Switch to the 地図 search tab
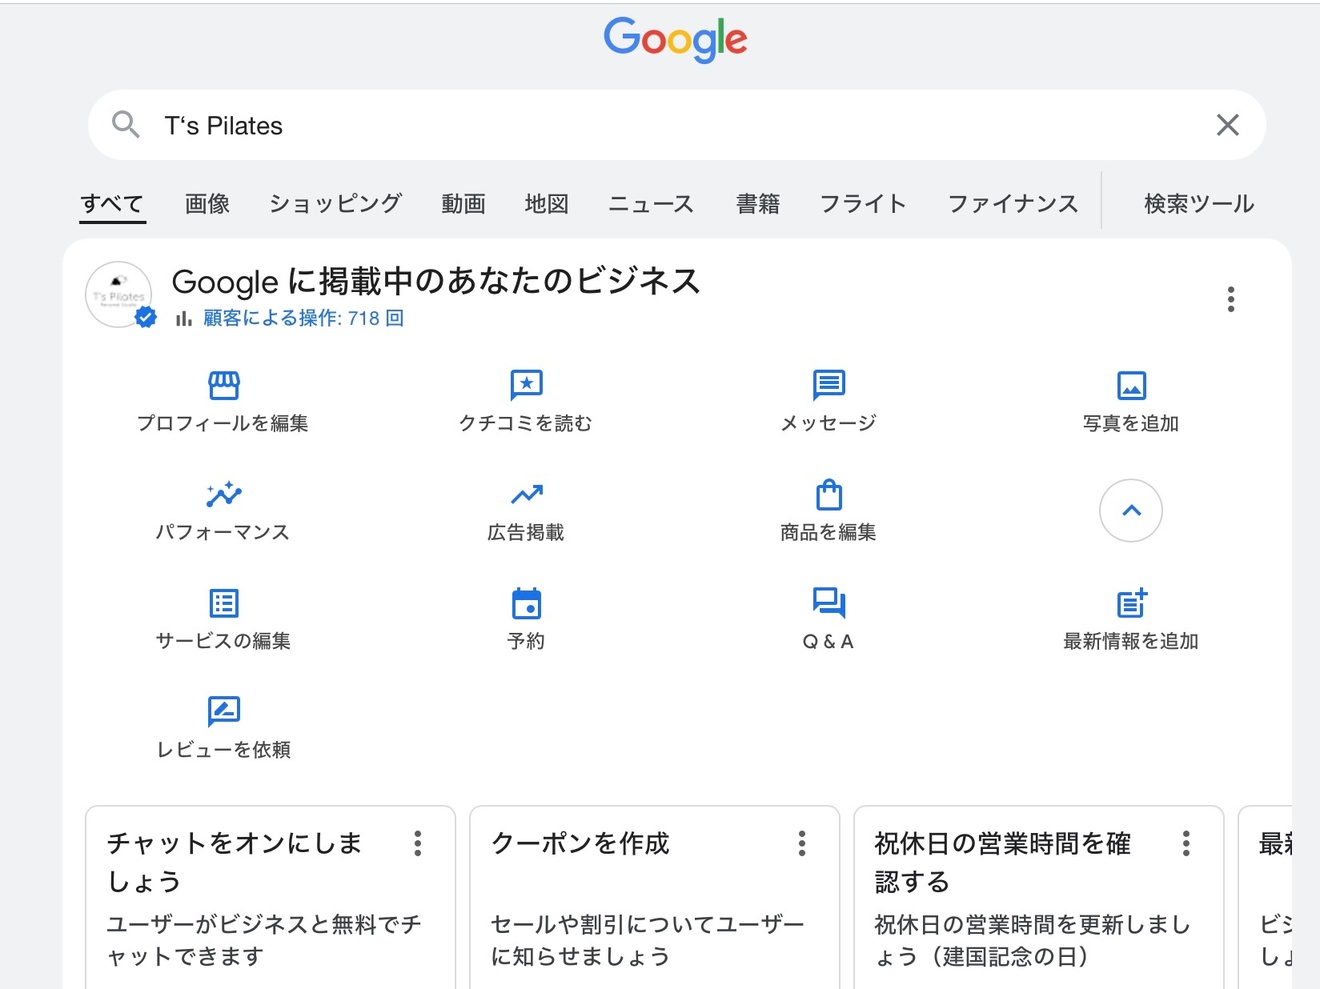Image resolution: width=1320 pixels, height=989 pixels. [x=546, y=204]
